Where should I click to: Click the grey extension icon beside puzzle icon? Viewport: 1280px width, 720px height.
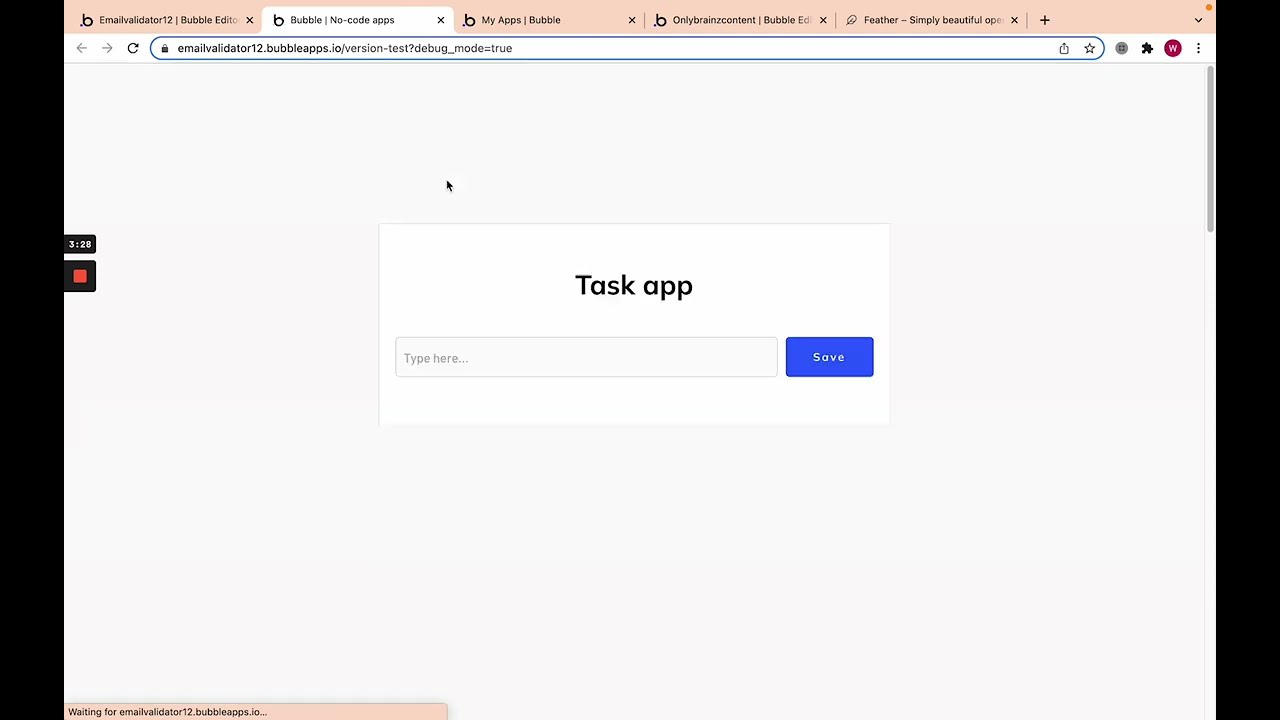coord(1121,48)
